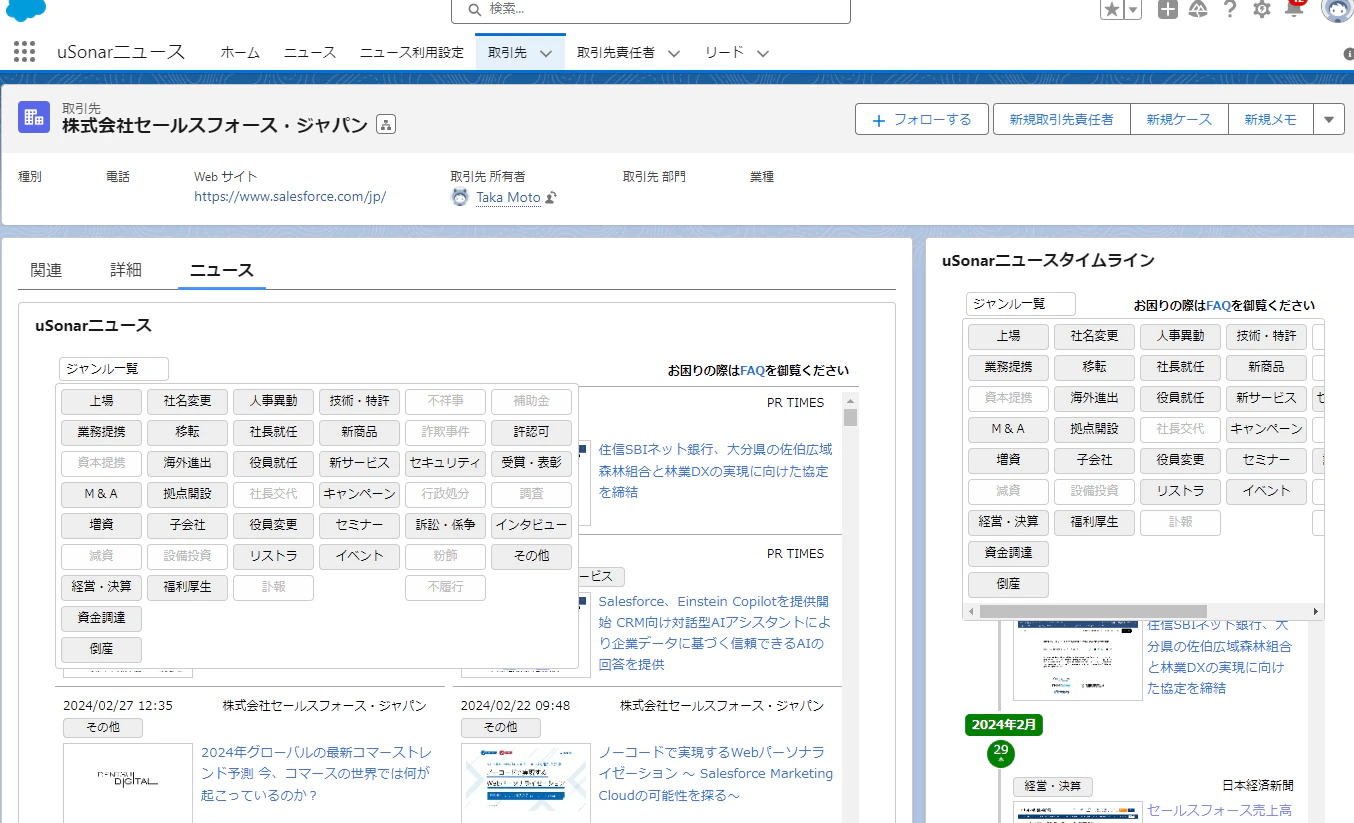
Task: Toggle the 海外進出 genre in the timeline panel
Action: [1094, 398]
